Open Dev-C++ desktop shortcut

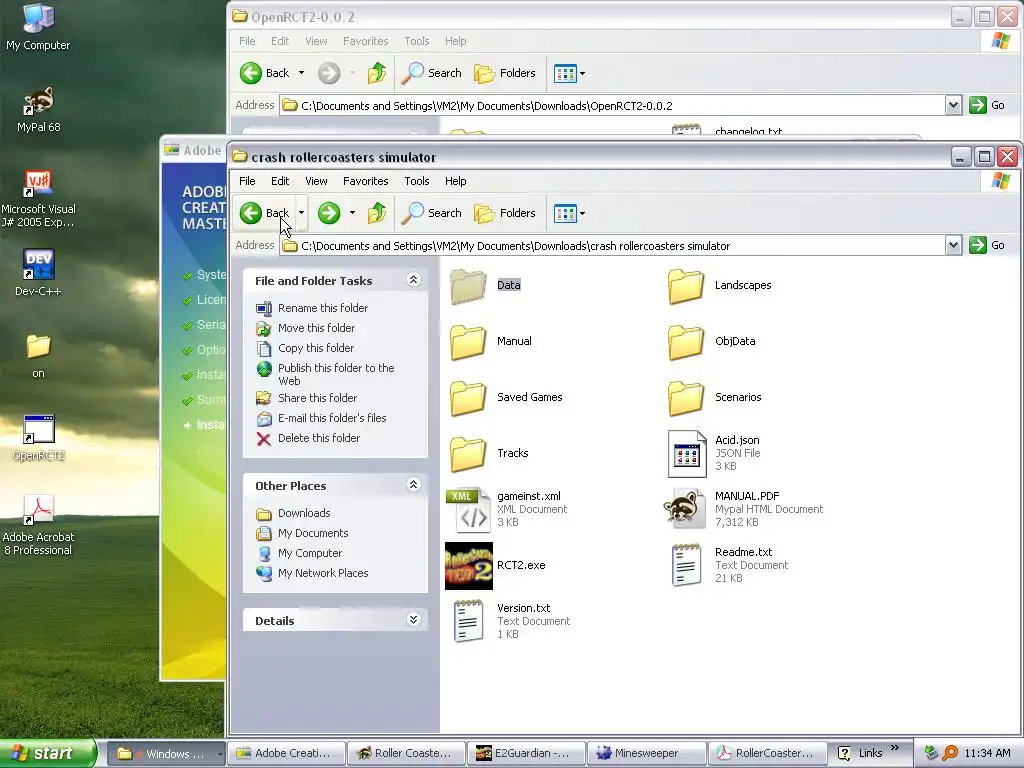coord(38,272)
